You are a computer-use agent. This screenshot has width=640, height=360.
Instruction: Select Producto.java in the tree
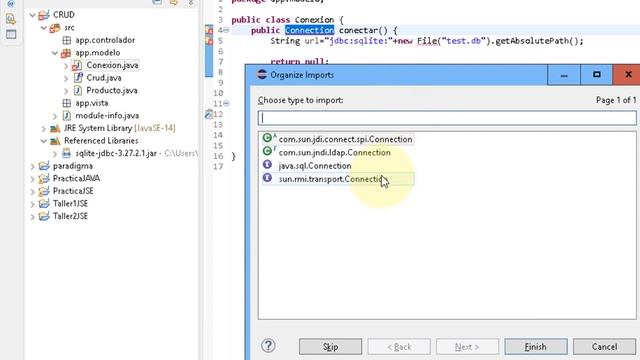tap(112, 91)
